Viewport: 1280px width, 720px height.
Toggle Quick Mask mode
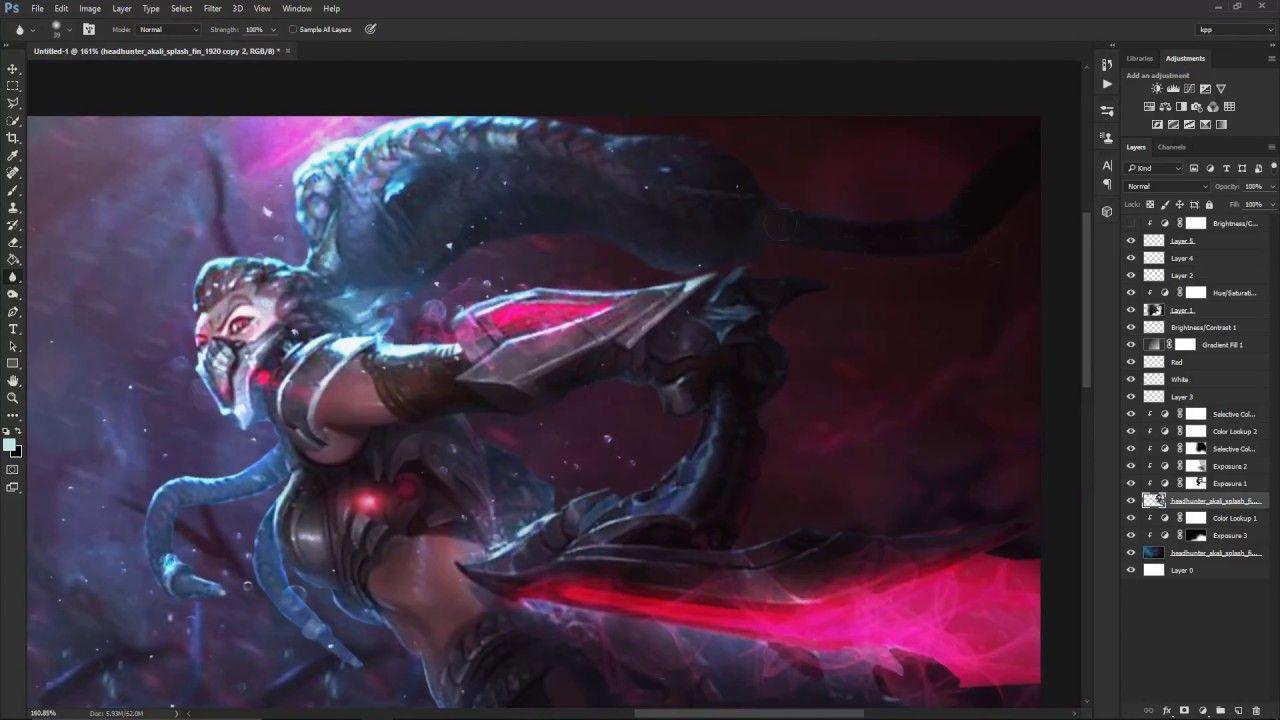[x=13, y=469]
